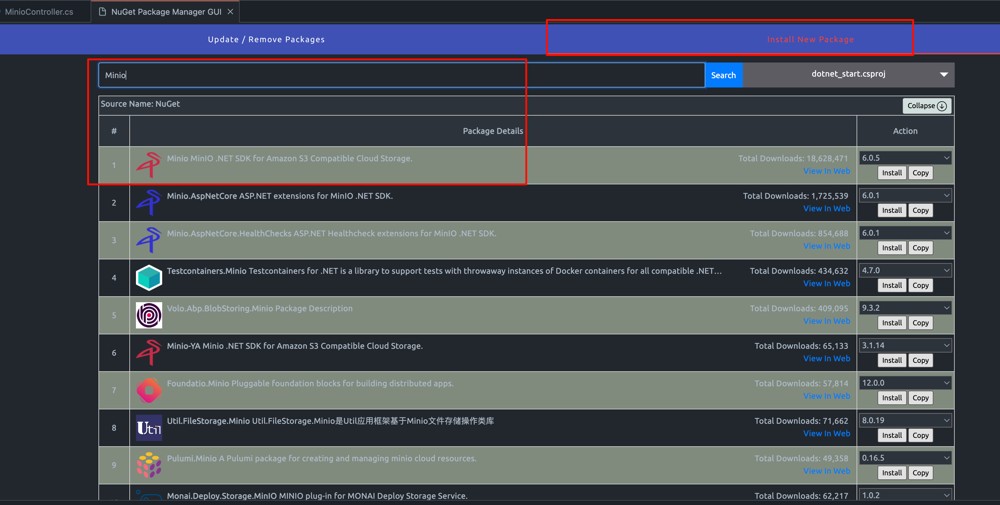Viewport: 1000px width, 505px height.
Task: Click the Volo.Abp.BlobStoring.Minio package icon
Action: tap(148, 315)
